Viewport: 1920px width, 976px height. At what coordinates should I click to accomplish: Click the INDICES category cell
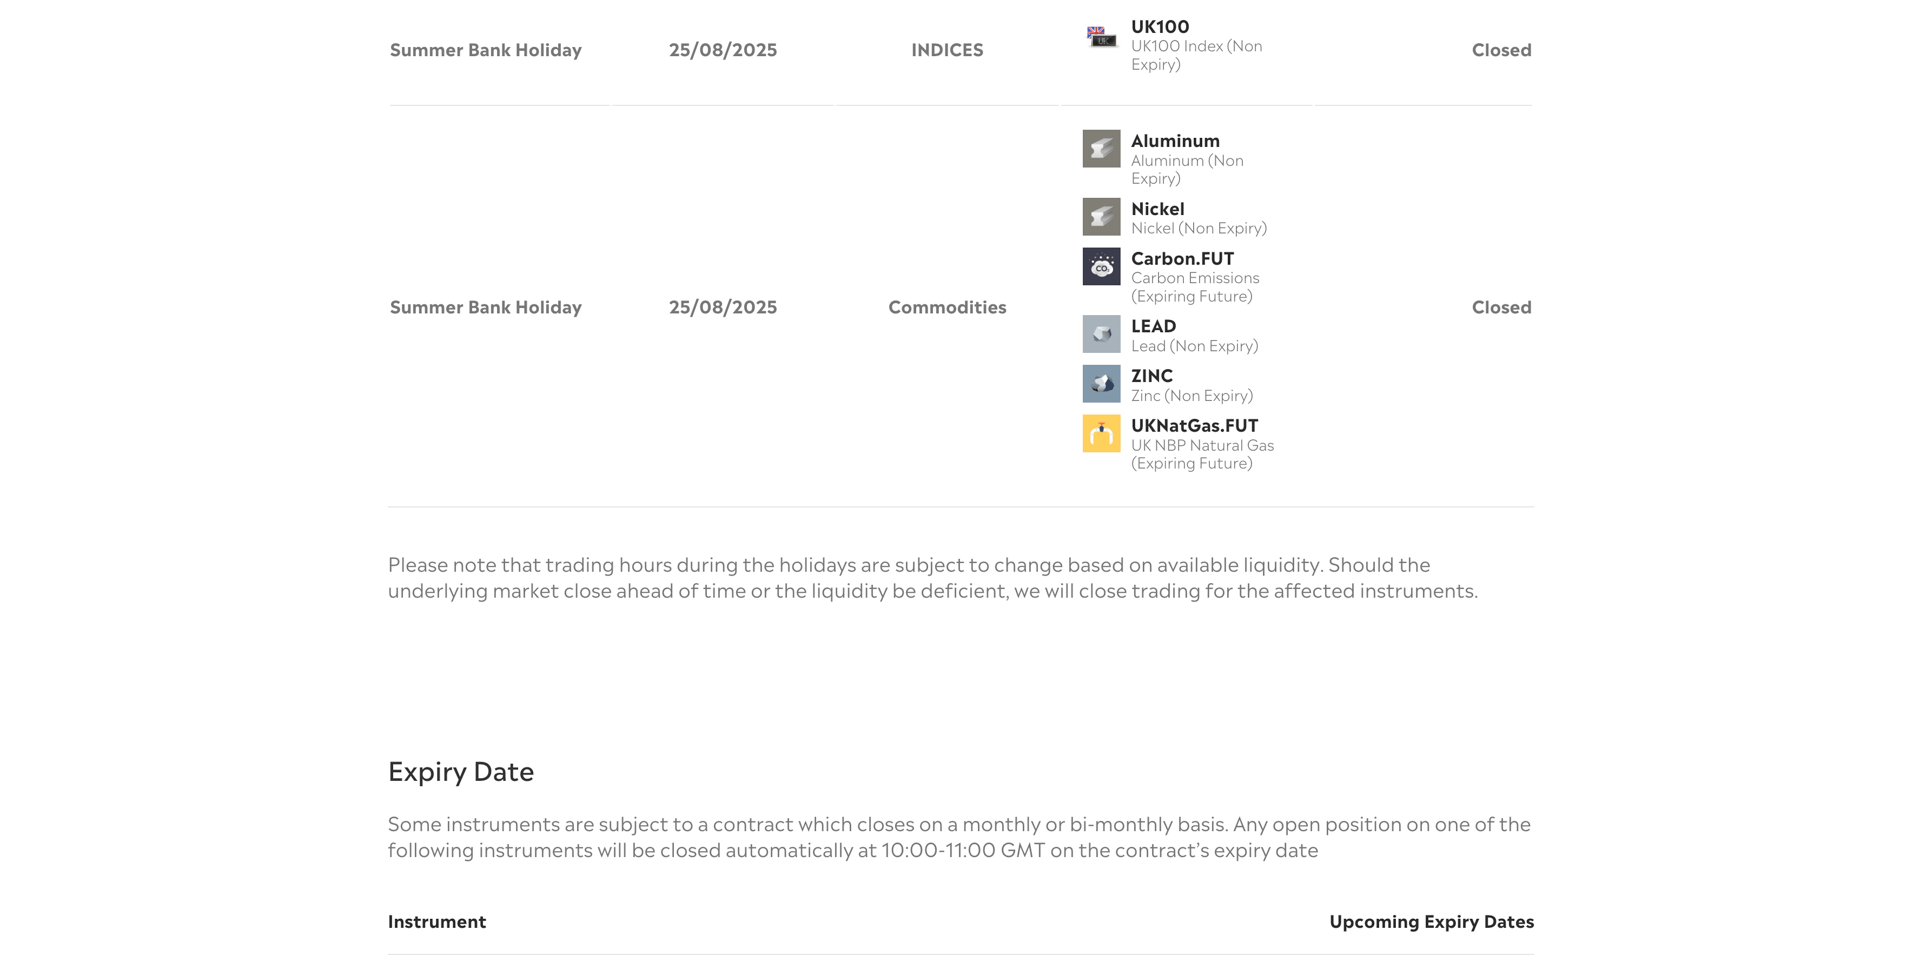point(947,50)
